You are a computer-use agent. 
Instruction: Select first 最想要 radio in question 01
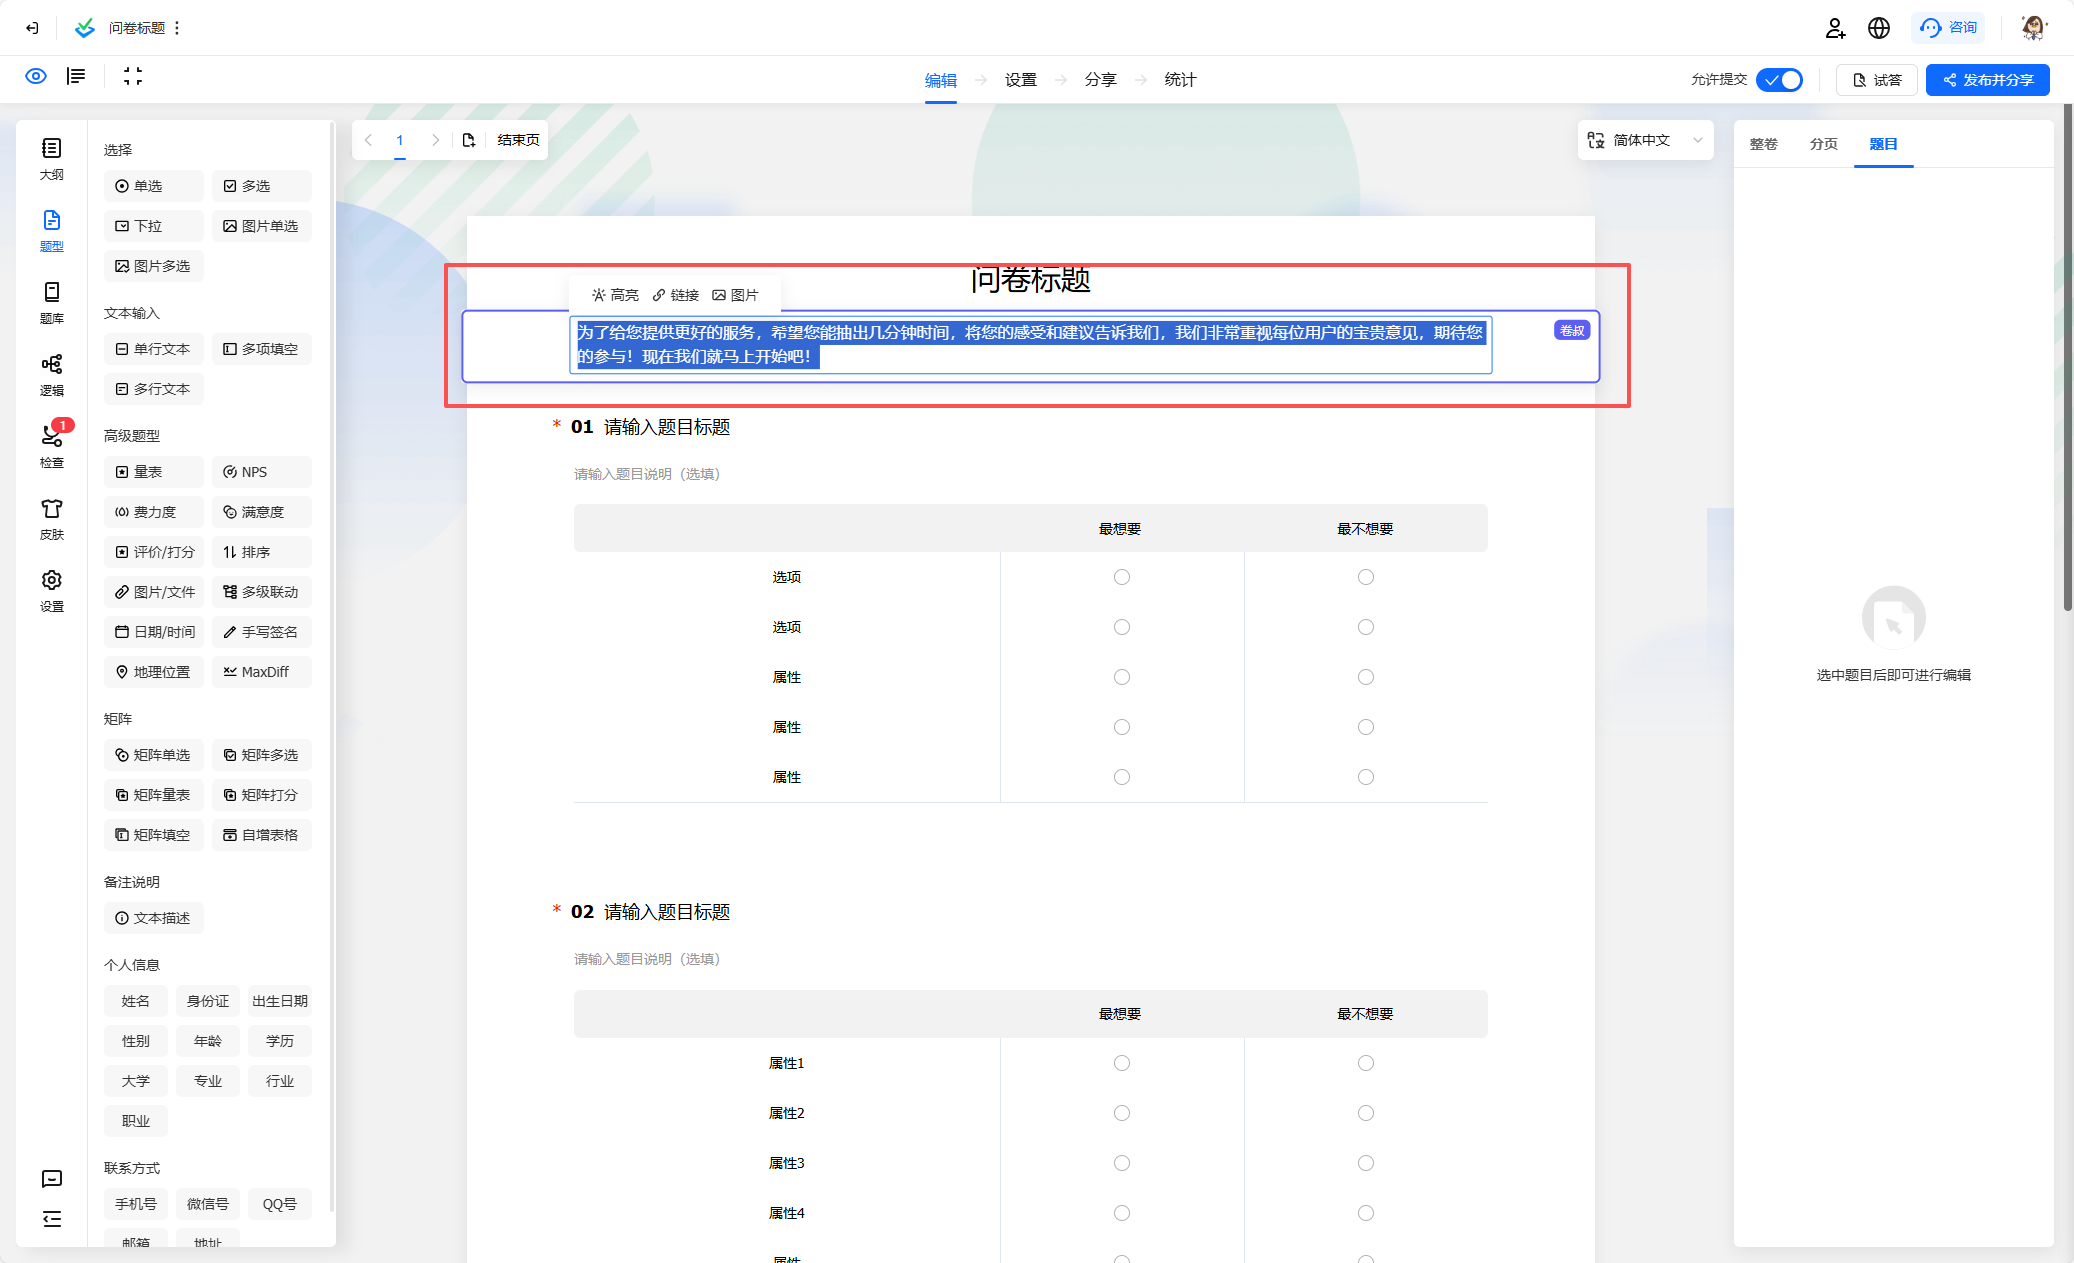[1121, 577]
